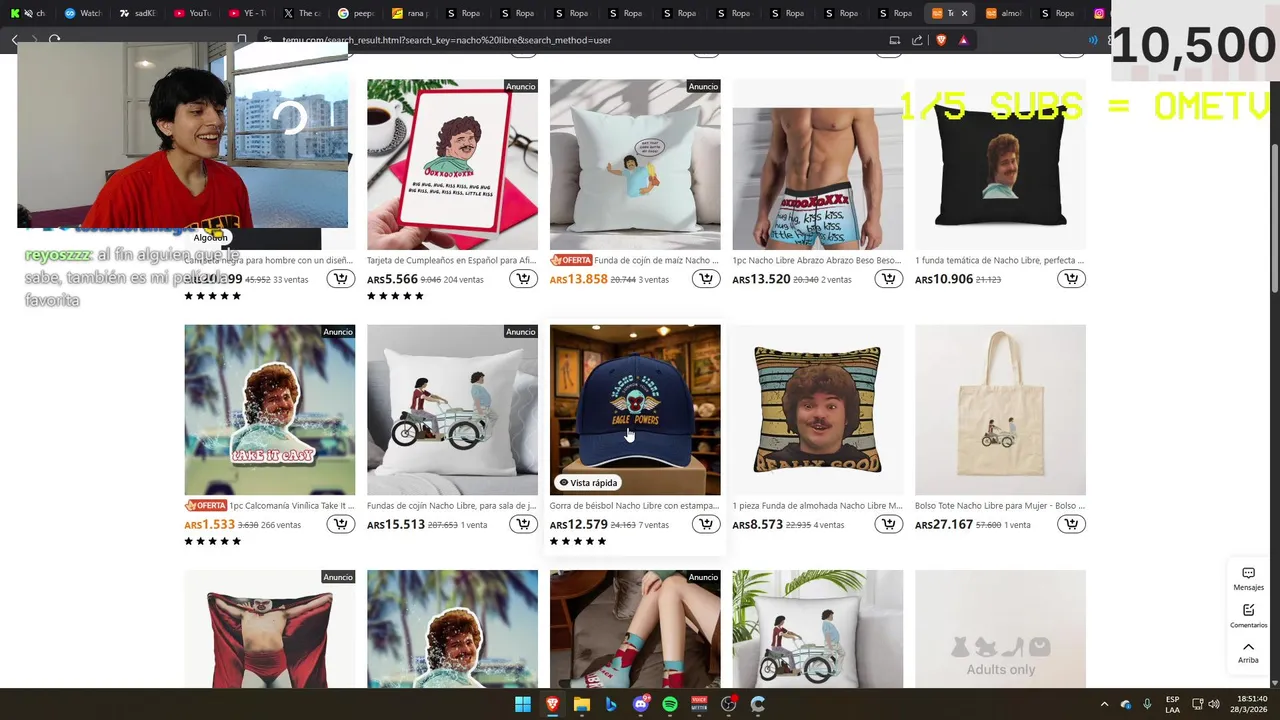This screenshot has width=1280, height=720.
Task: Add the ARS12.579 baseball cap to cart
Action: click(706, 524)
